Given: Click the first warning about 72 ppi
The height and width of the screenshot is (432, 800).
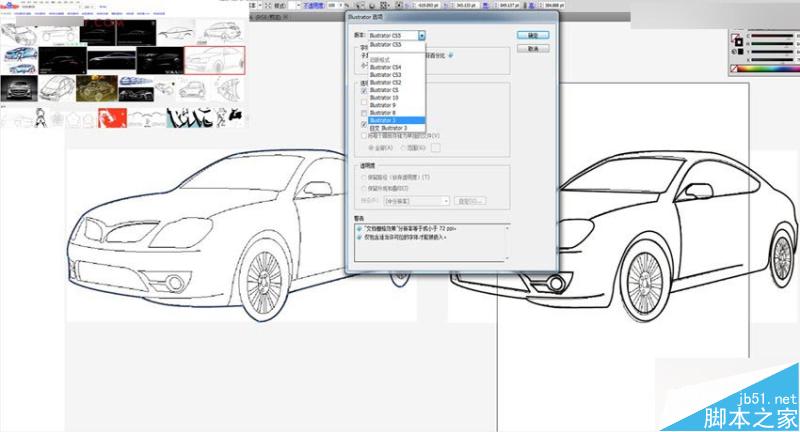Looking at the screenshot, I should pos(411,229).
